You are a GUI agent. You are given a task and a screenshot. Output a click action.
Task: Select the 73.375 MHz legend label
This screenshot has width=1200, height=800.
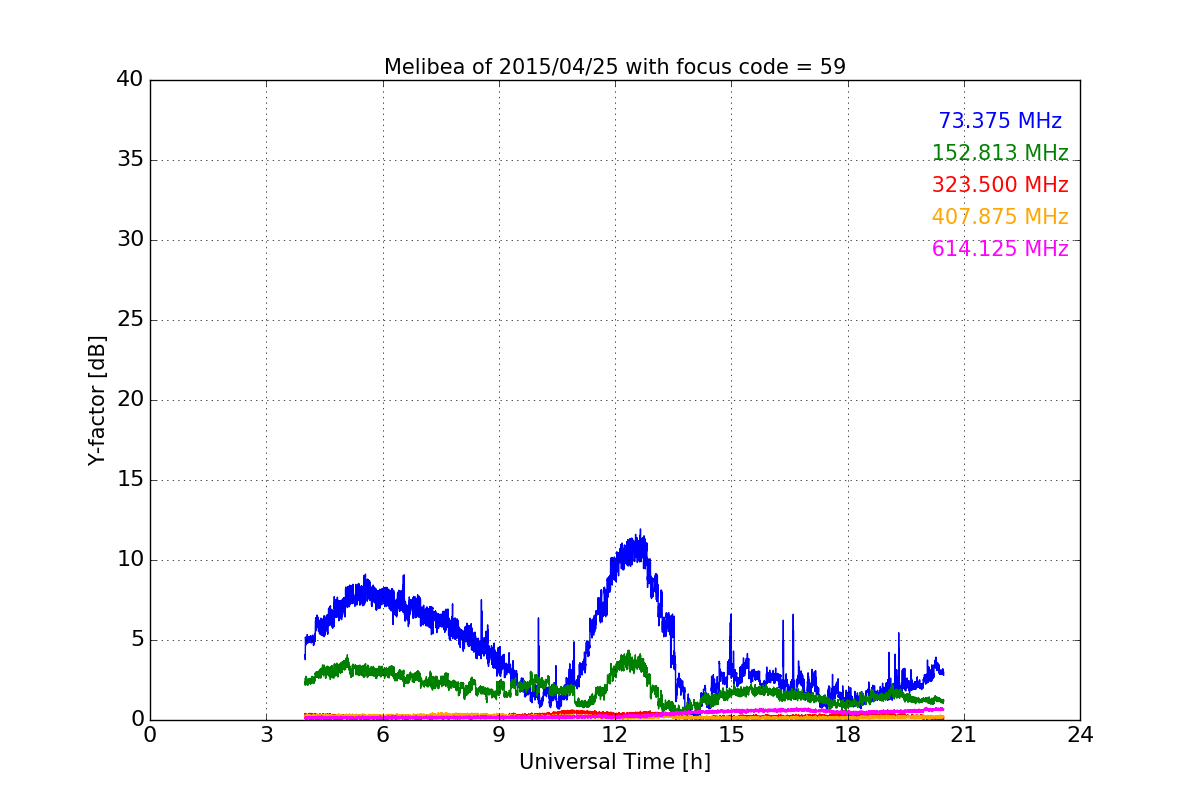[x=1000, y=121]
